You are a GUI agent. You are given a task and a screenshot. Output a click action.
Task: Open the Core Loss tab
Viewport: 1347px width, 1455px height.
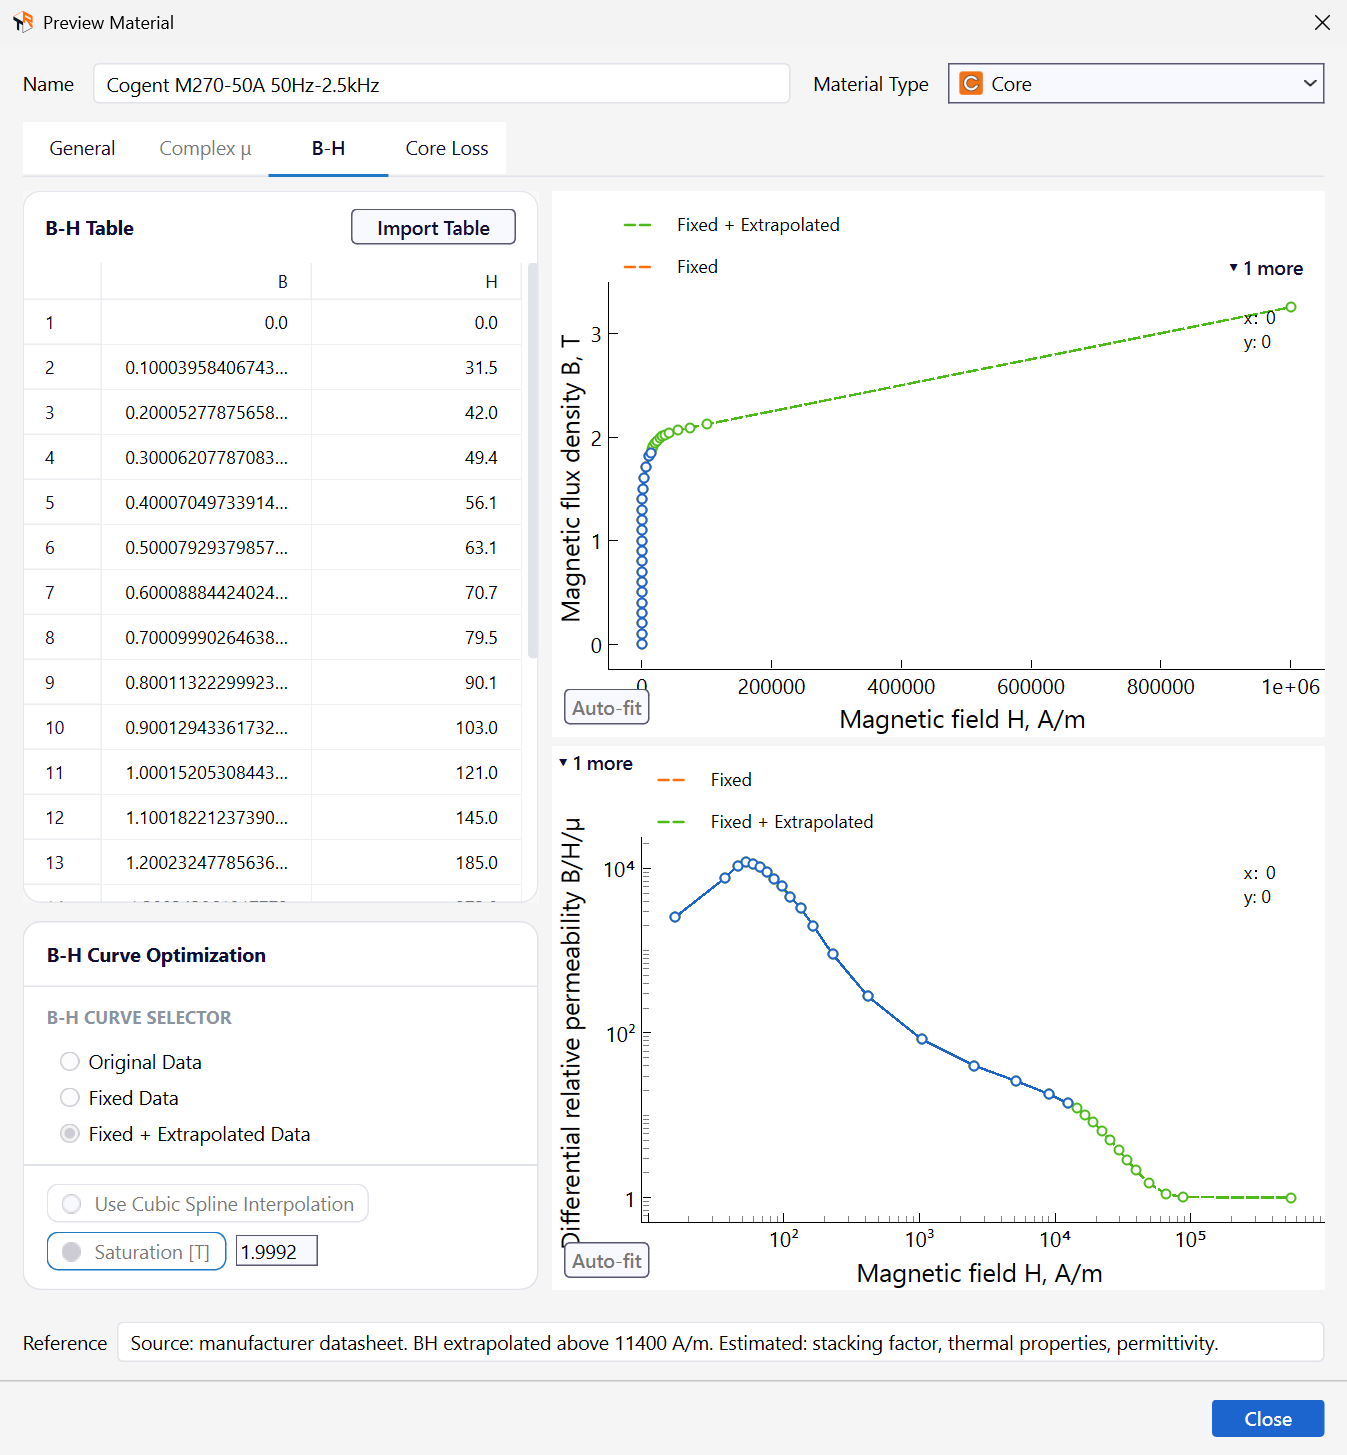coord(447,148)
